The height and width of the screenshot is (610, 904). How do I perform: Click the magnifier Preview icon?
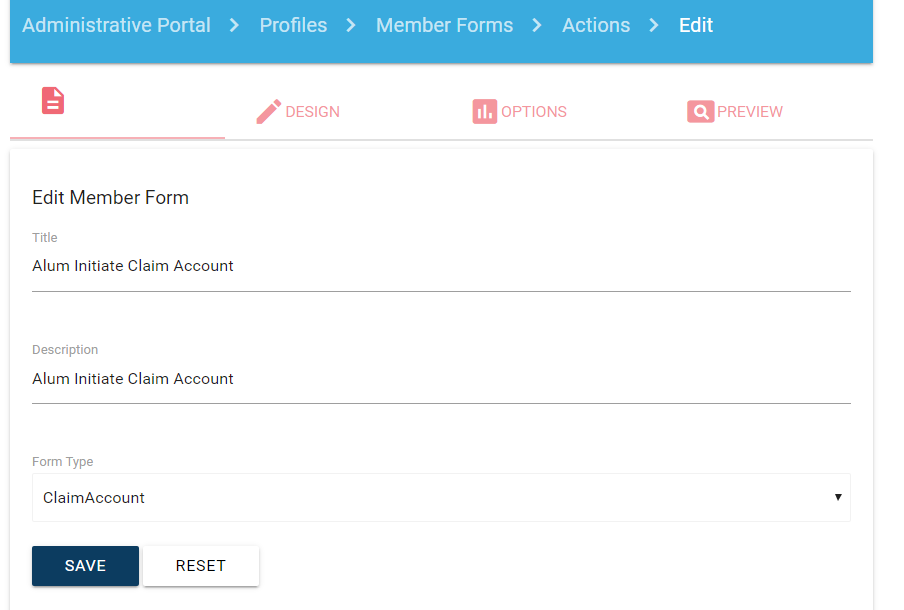[700, 112]
